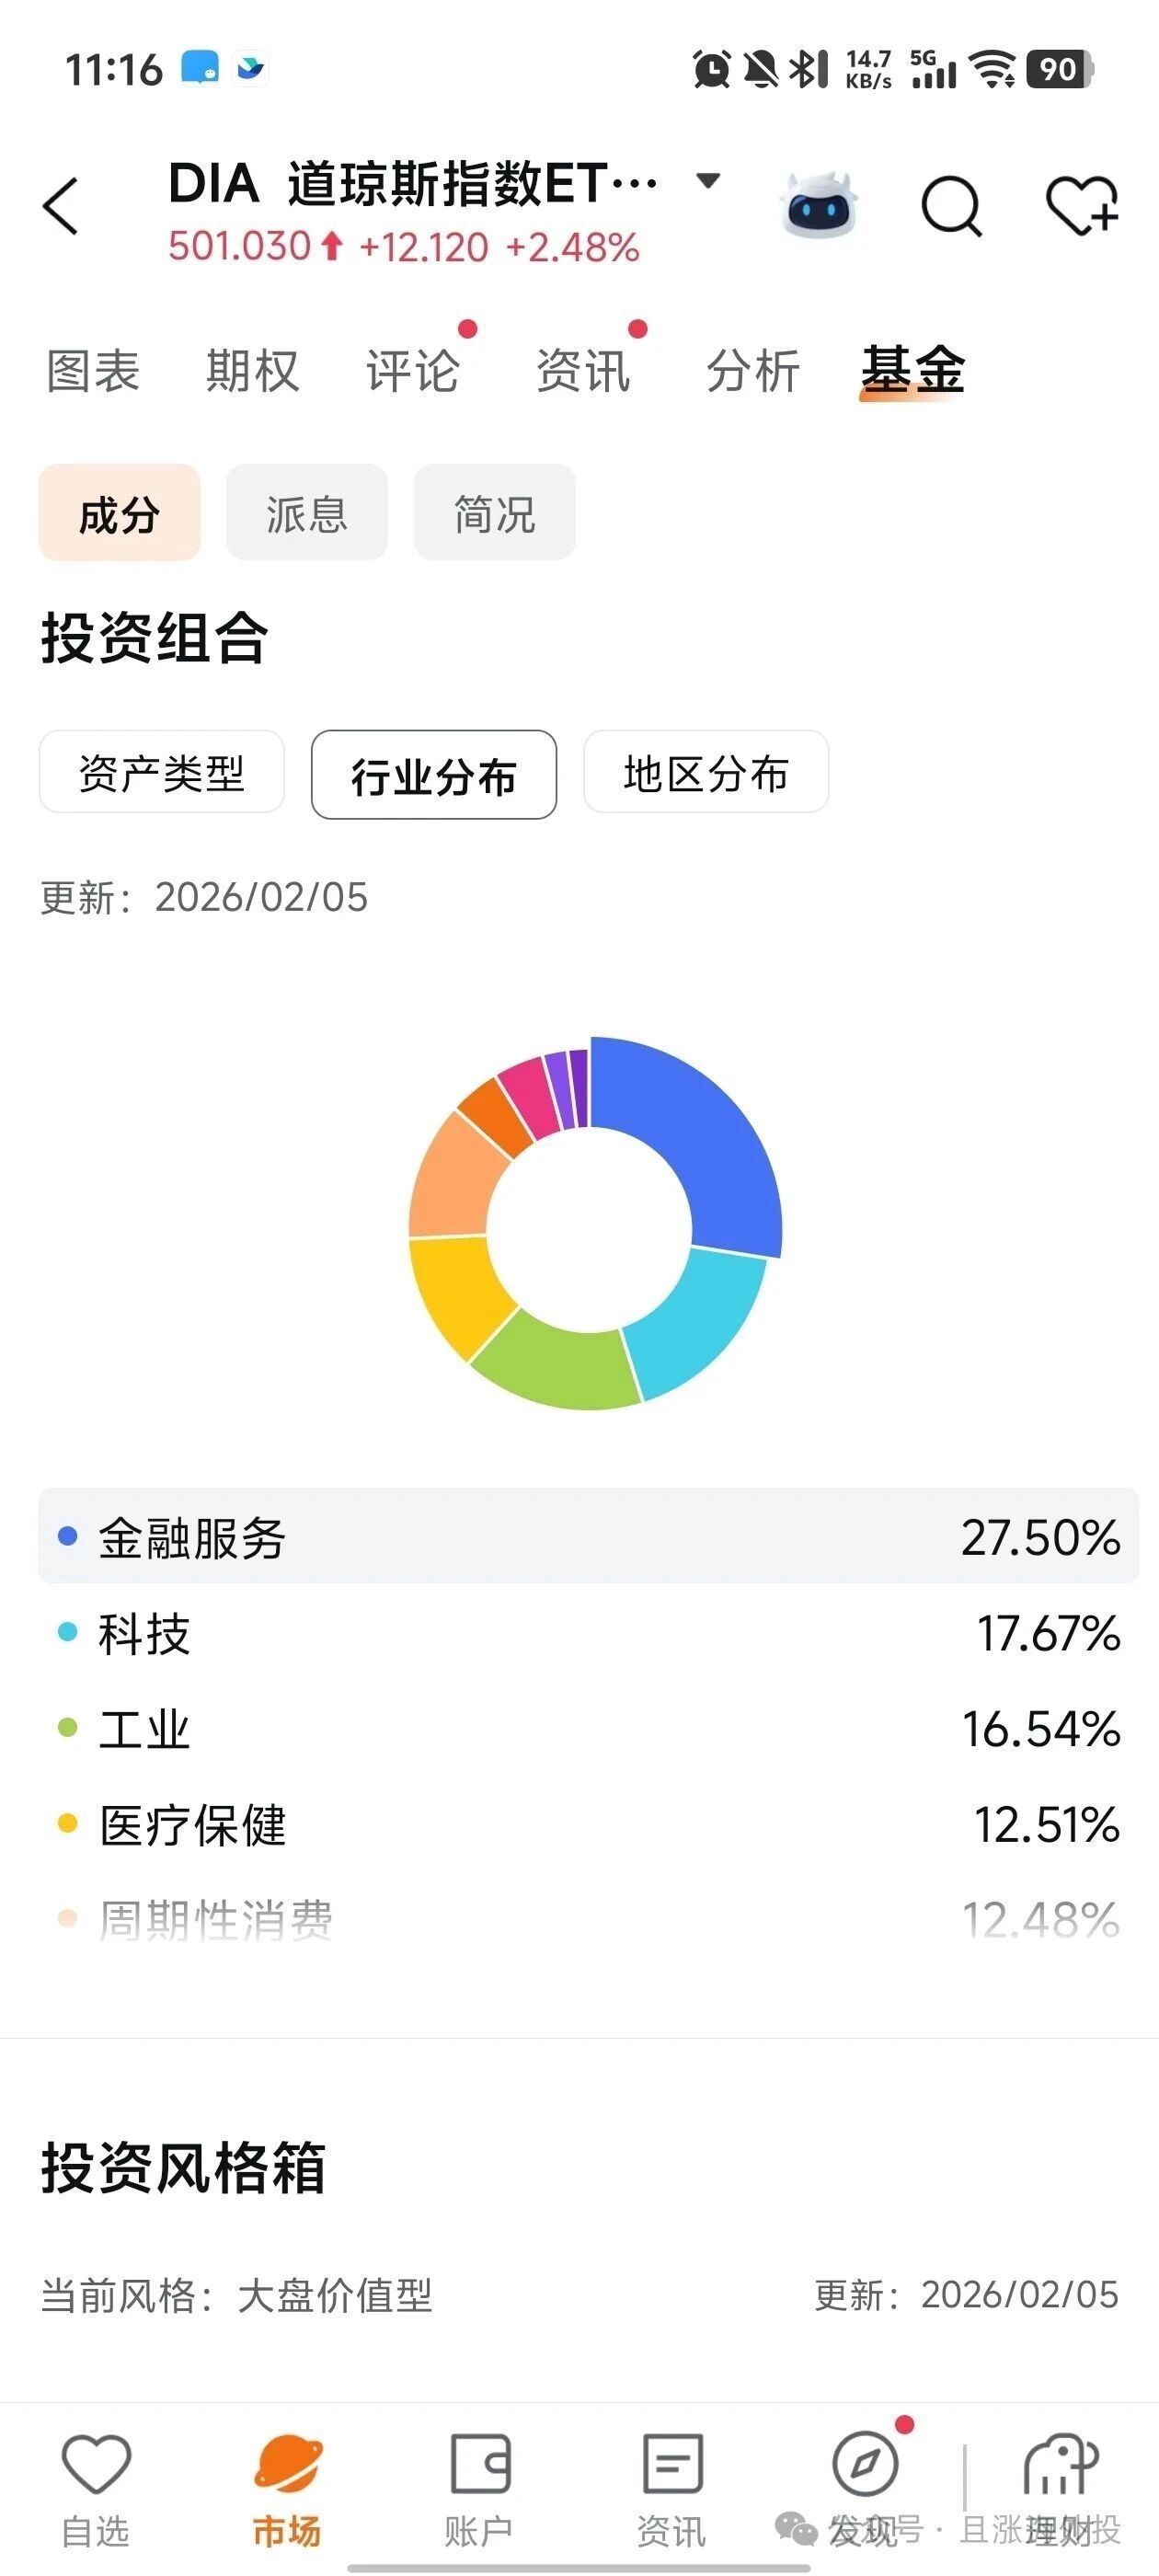Go to 市场 planet icon

[x=288, y=2465]
